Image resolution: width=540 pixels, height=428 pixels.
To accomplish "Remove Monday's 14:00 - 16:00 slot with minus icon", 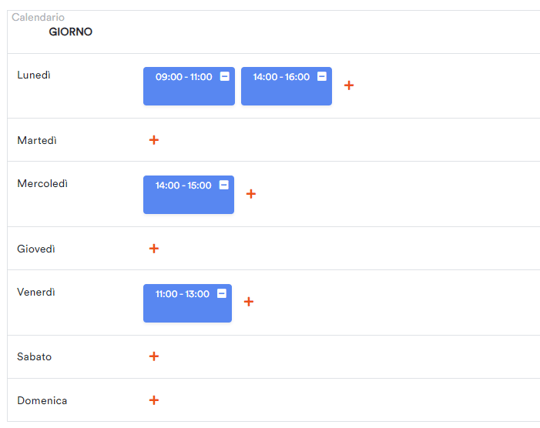I will [x=322, y=76].
